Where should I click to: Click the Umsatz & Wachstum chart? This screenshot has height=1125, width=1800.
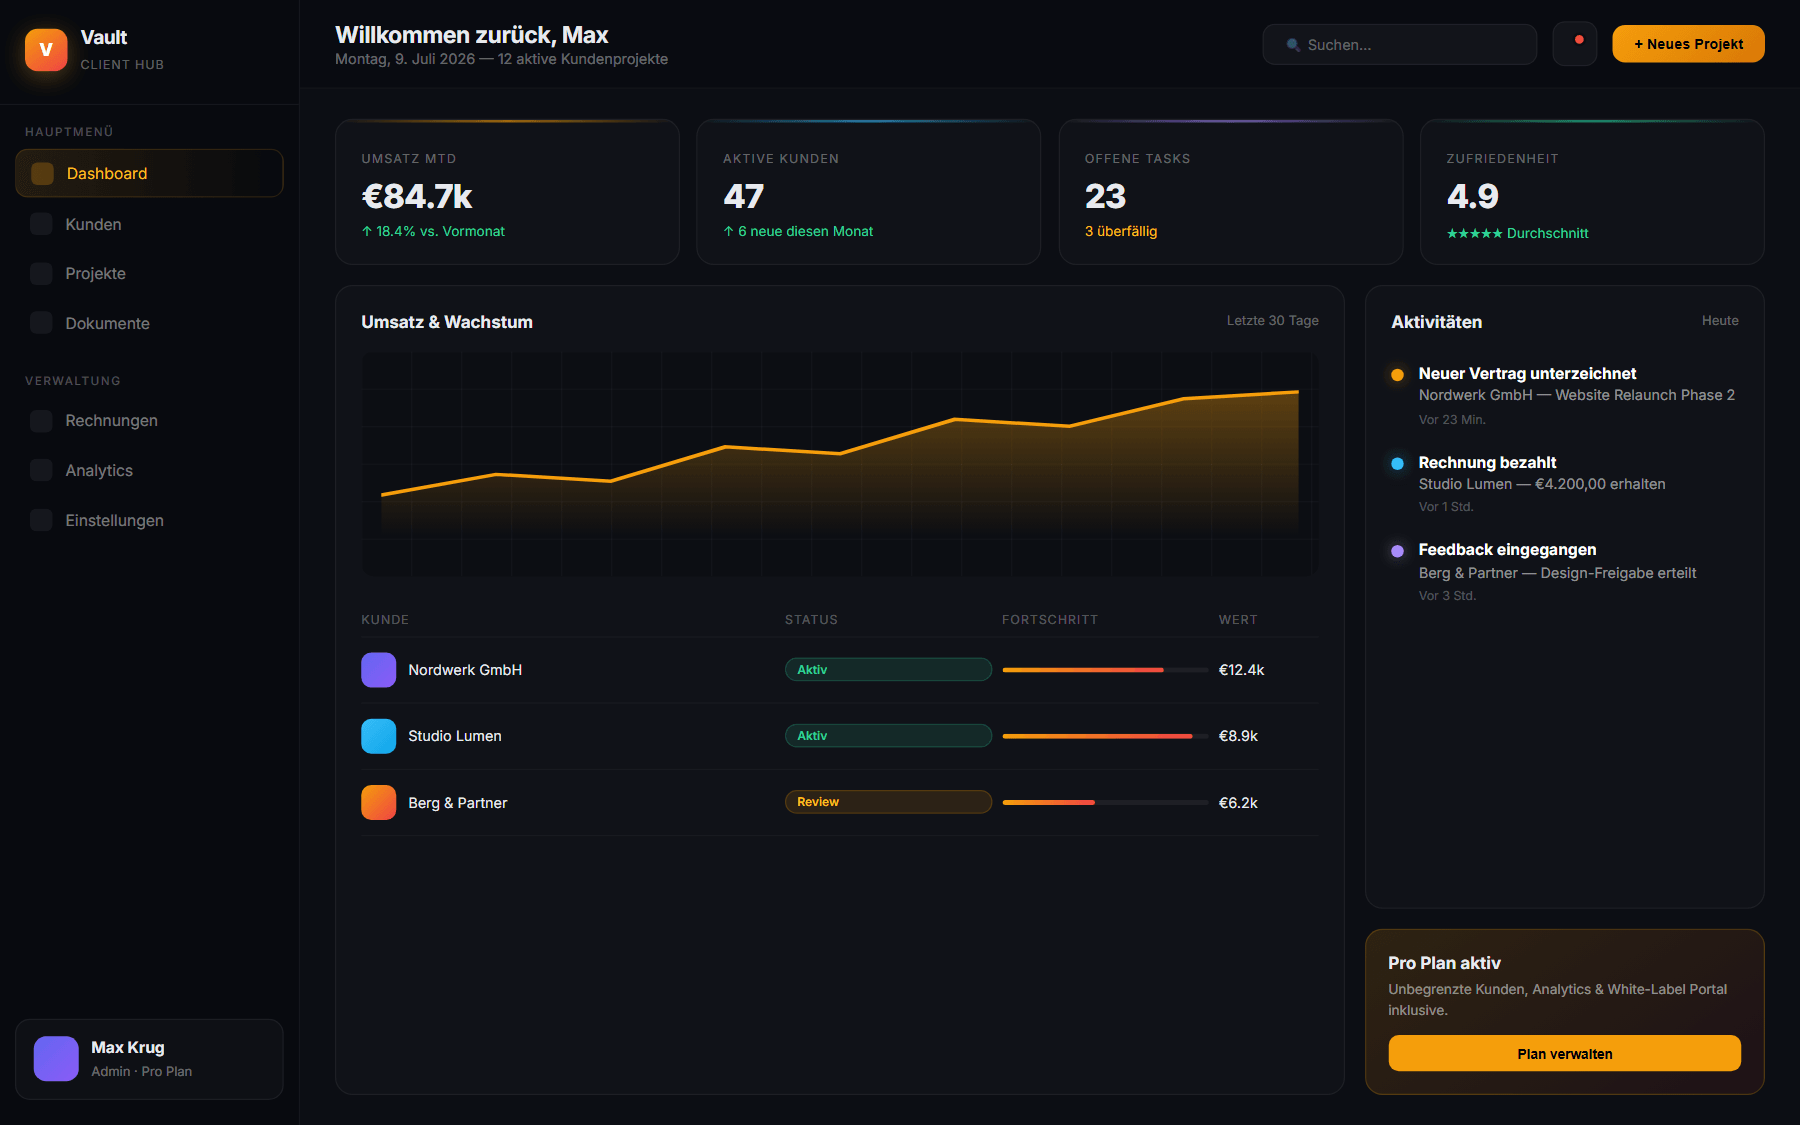[840, 463]
